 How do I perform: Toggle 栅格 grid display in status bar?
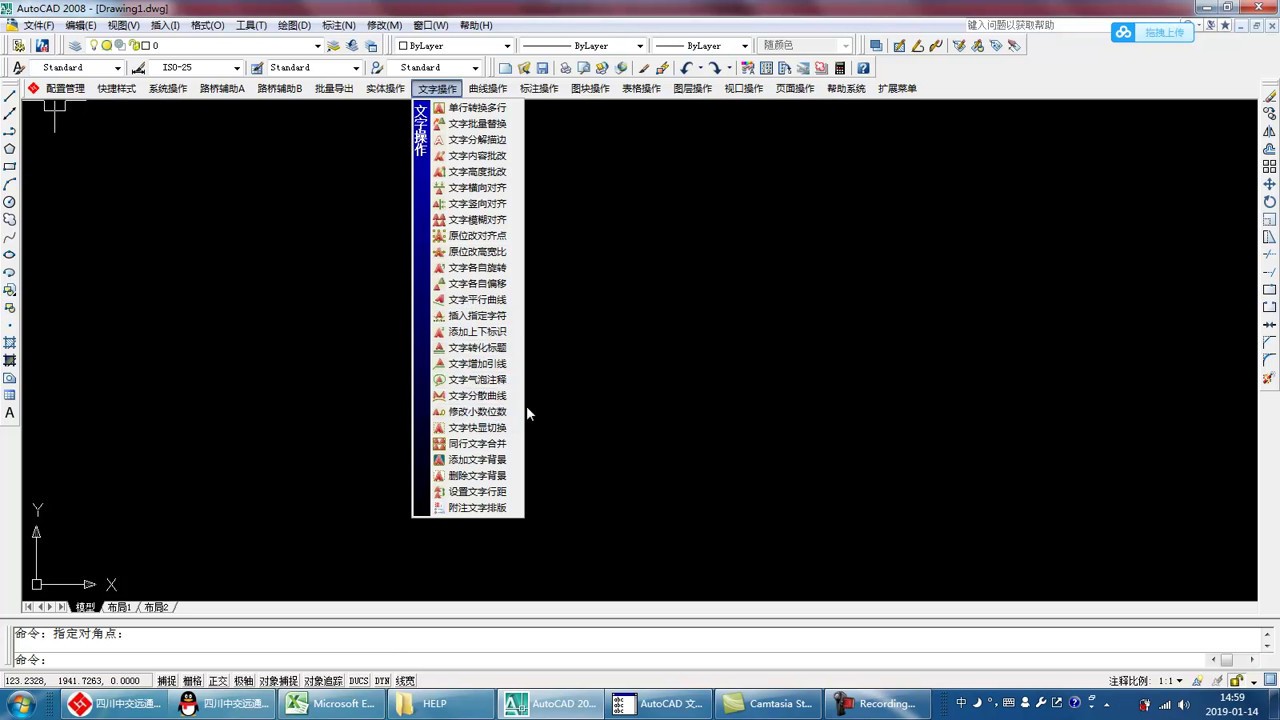[192, 681]
